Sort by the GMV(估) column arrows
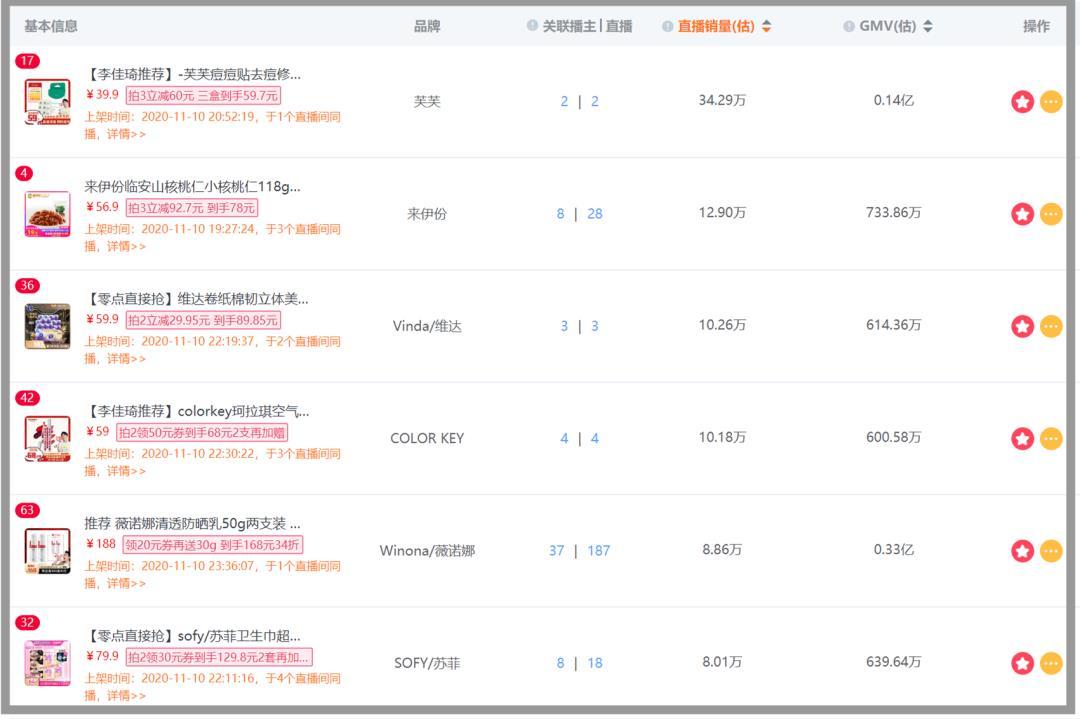The image size is (1080, 719). [x=928, y=26]
